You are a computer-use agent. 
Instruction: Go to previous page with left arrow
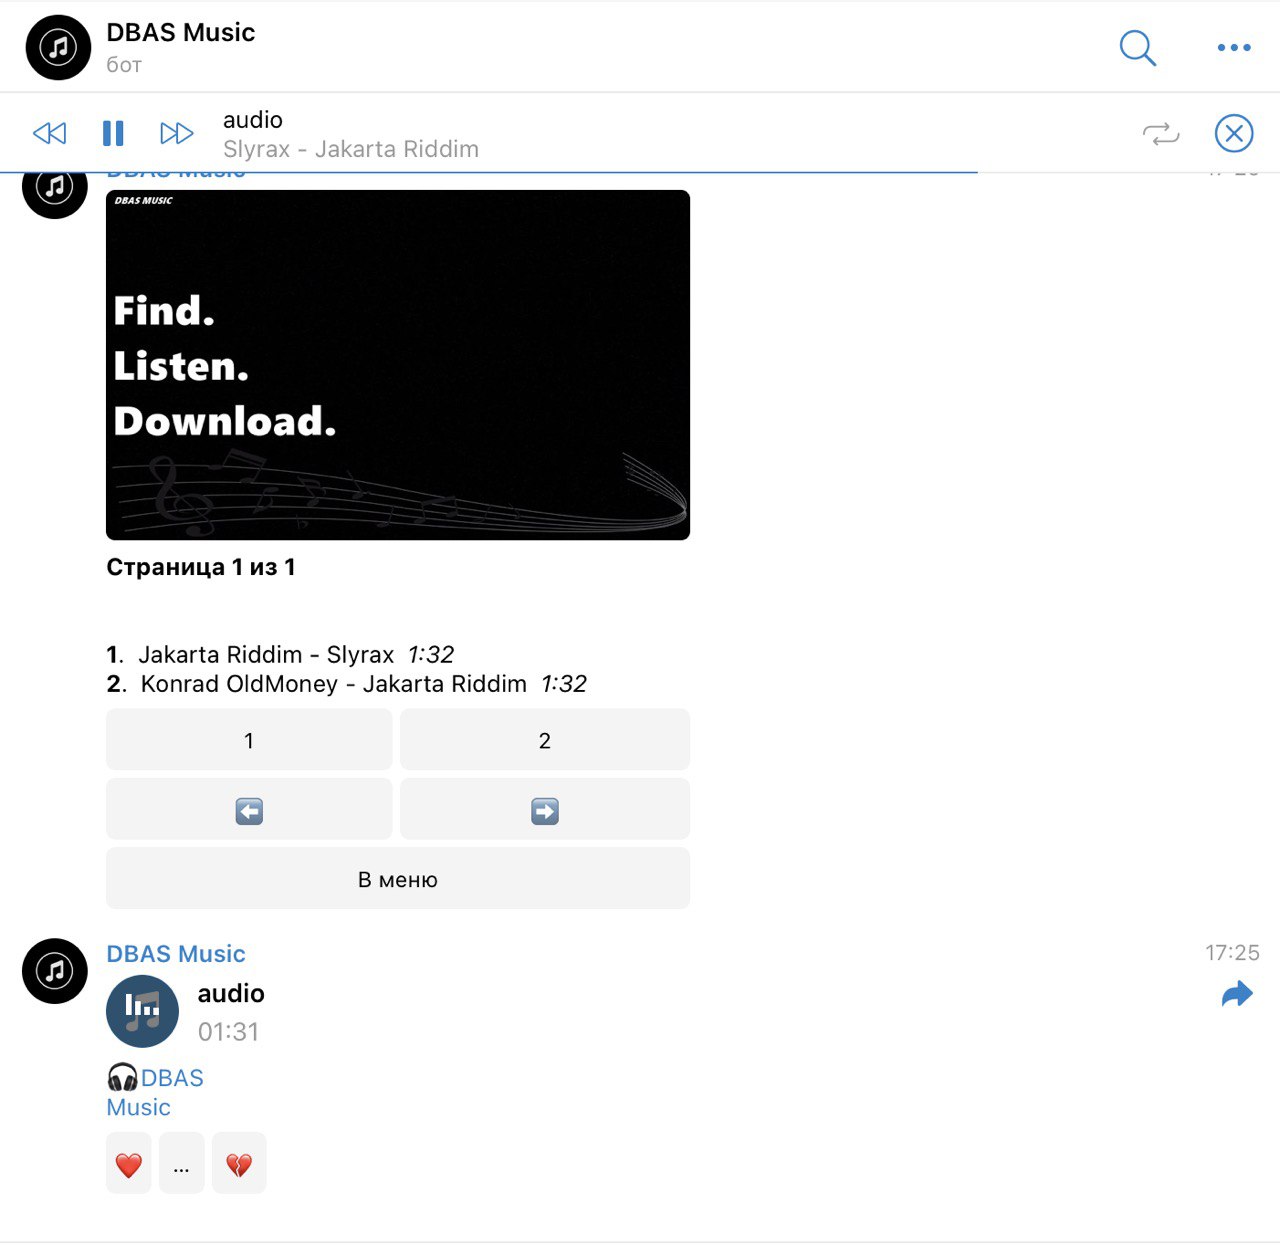[249, 810]
